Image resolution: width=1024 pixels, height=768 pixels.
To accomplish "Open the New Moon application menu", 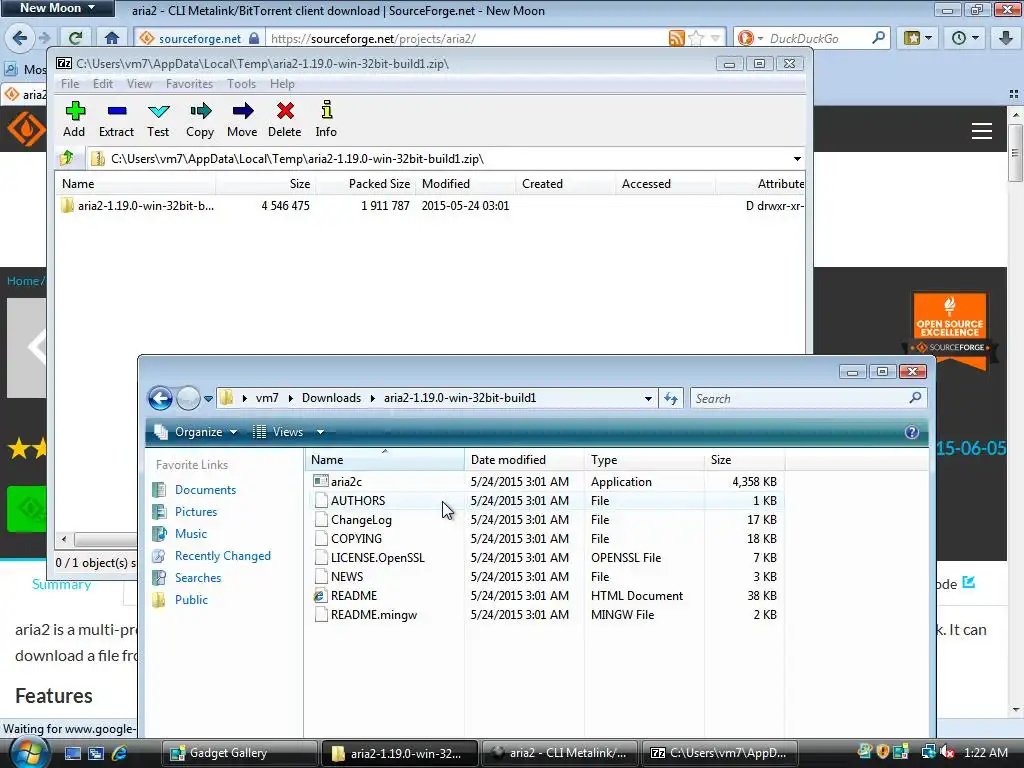I will [57, 8].
